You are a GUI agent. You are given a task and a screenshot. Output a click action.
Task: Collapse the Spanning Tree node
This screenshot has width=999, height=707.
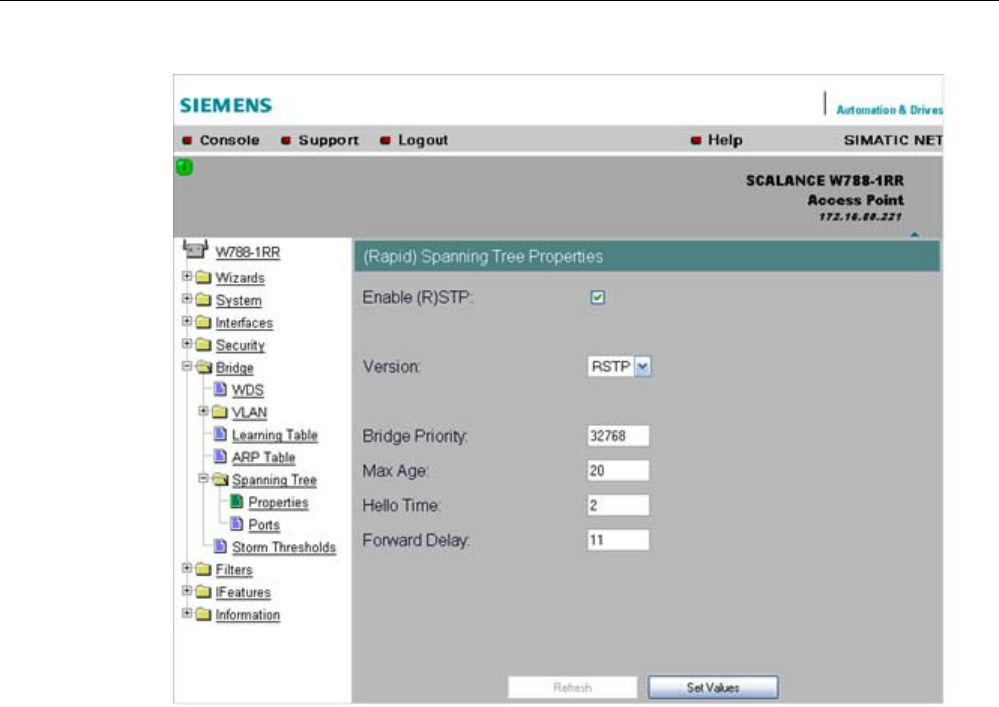(203, 478)
